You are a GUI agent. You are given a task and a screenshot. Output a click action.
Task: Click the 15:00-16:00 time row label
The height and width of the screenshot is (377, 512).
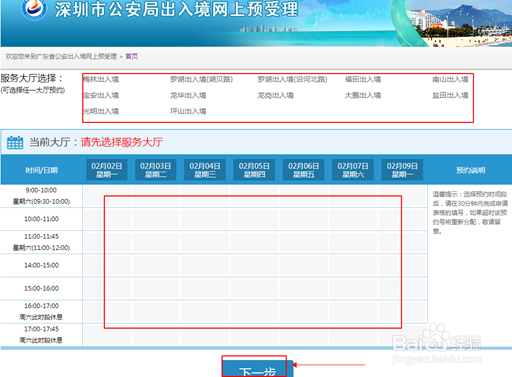pyautogui.click(x=41, y=288)
